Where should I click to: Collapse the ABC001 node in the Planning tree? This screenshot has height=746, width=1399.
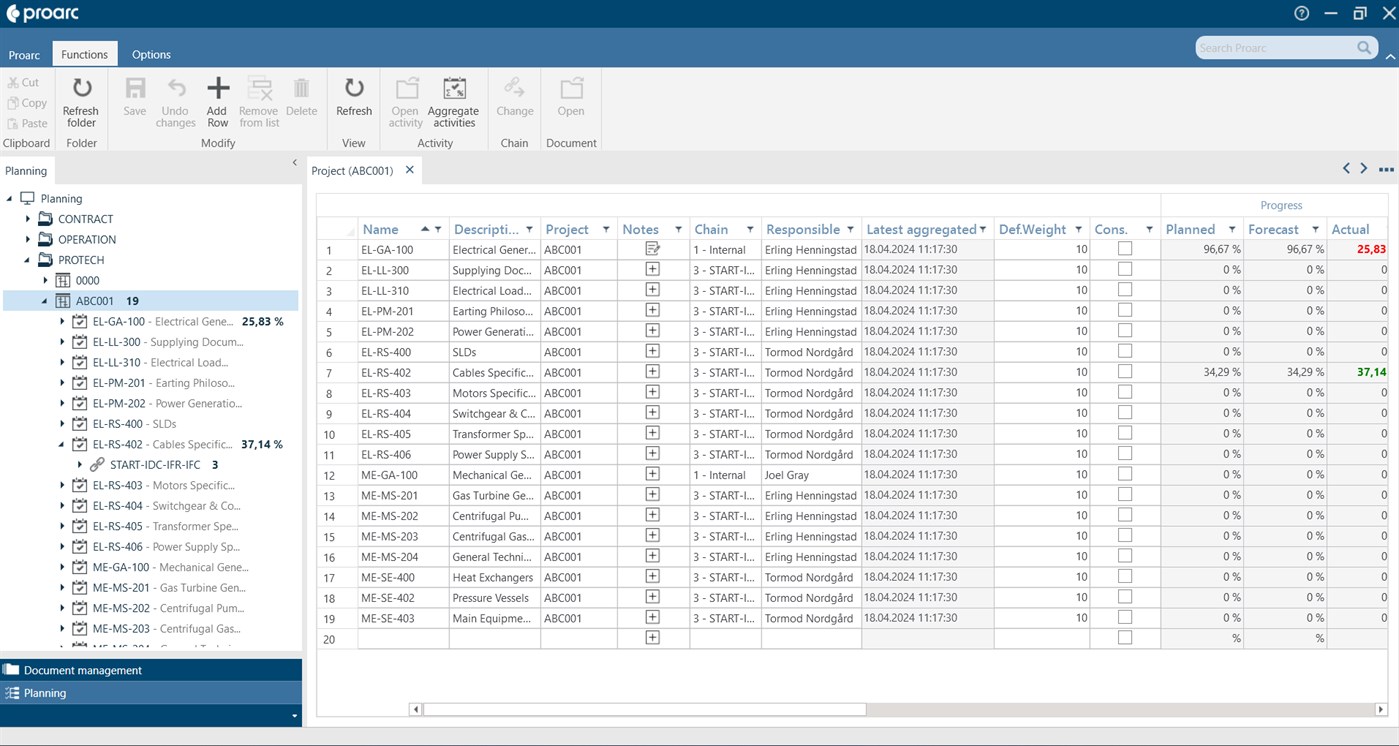coord(43,300)
